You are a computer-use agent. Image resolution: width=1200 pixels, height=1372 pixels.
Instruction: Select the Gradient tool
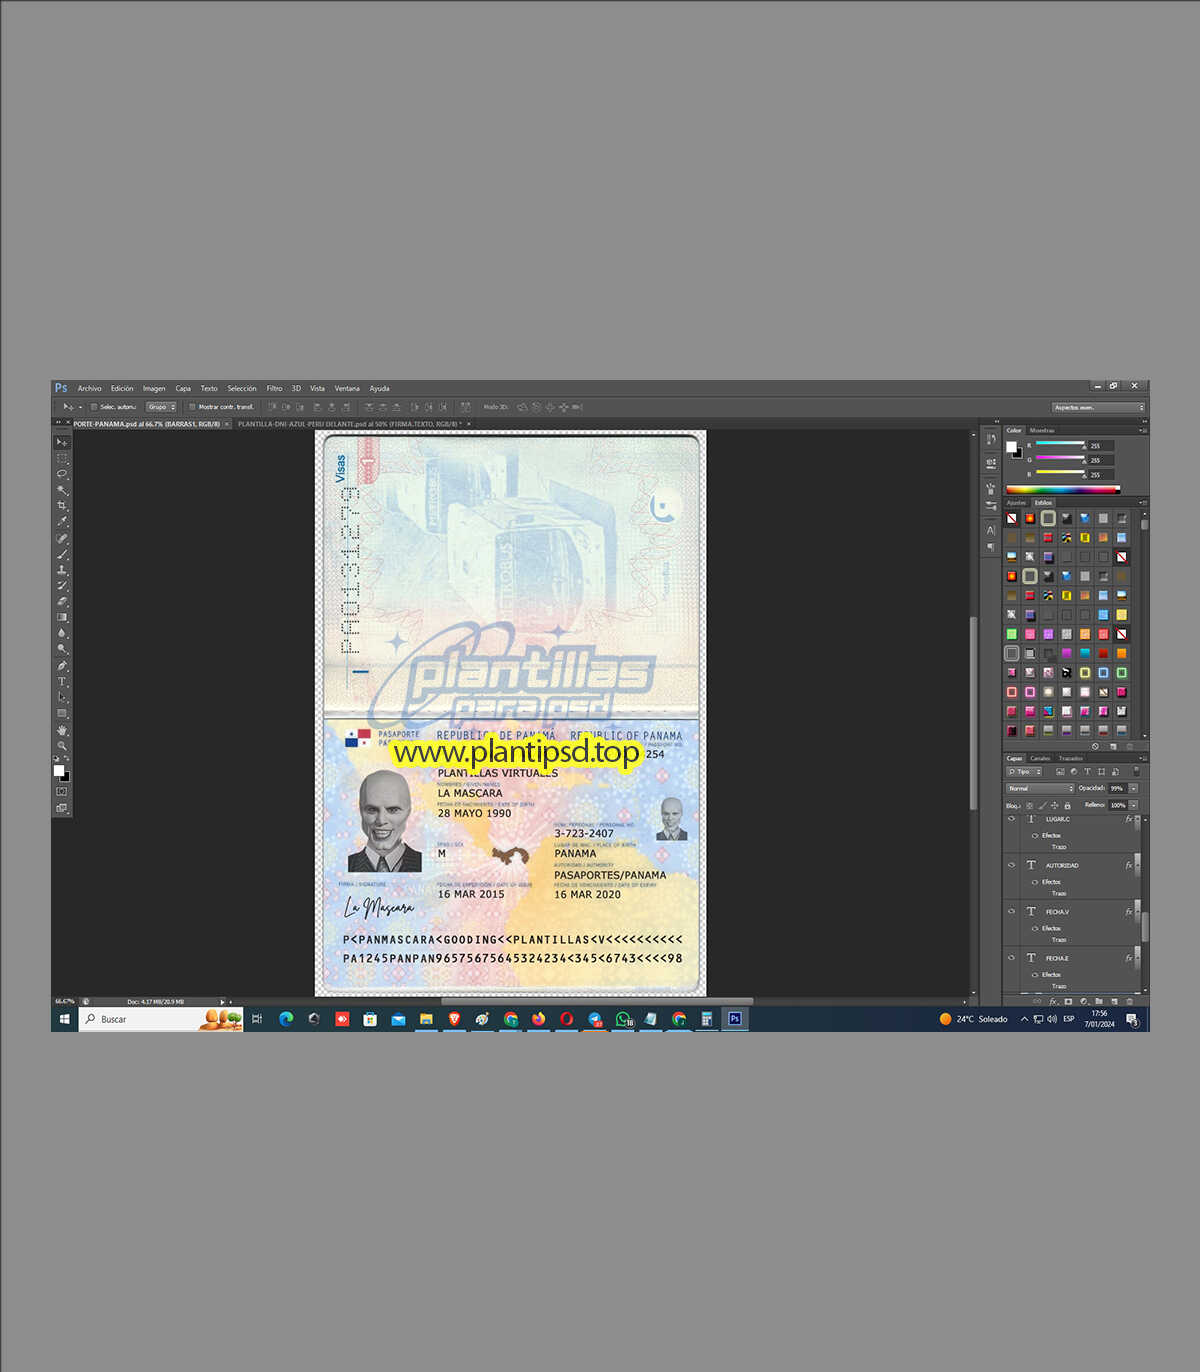tap(62, 618)
